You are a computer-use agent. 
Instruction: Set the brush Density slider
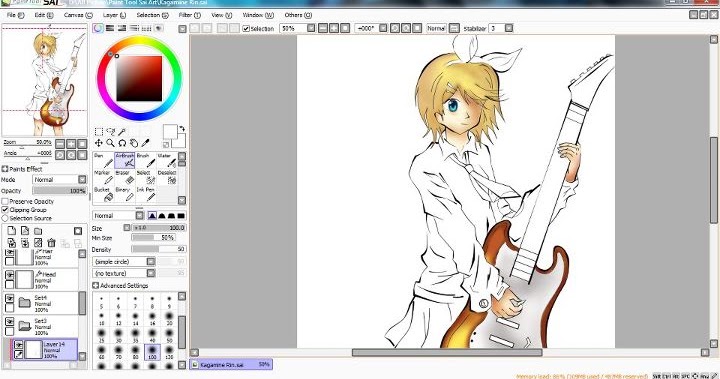click(158, 249)
